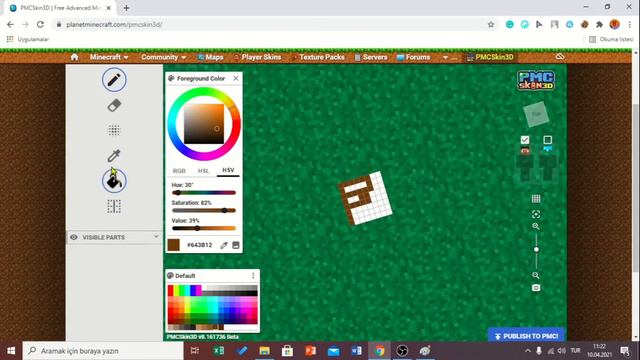This screenshot has height=360, width=640.
Task: Open the Minecraft dropdown menu
Action: point(109,57)
